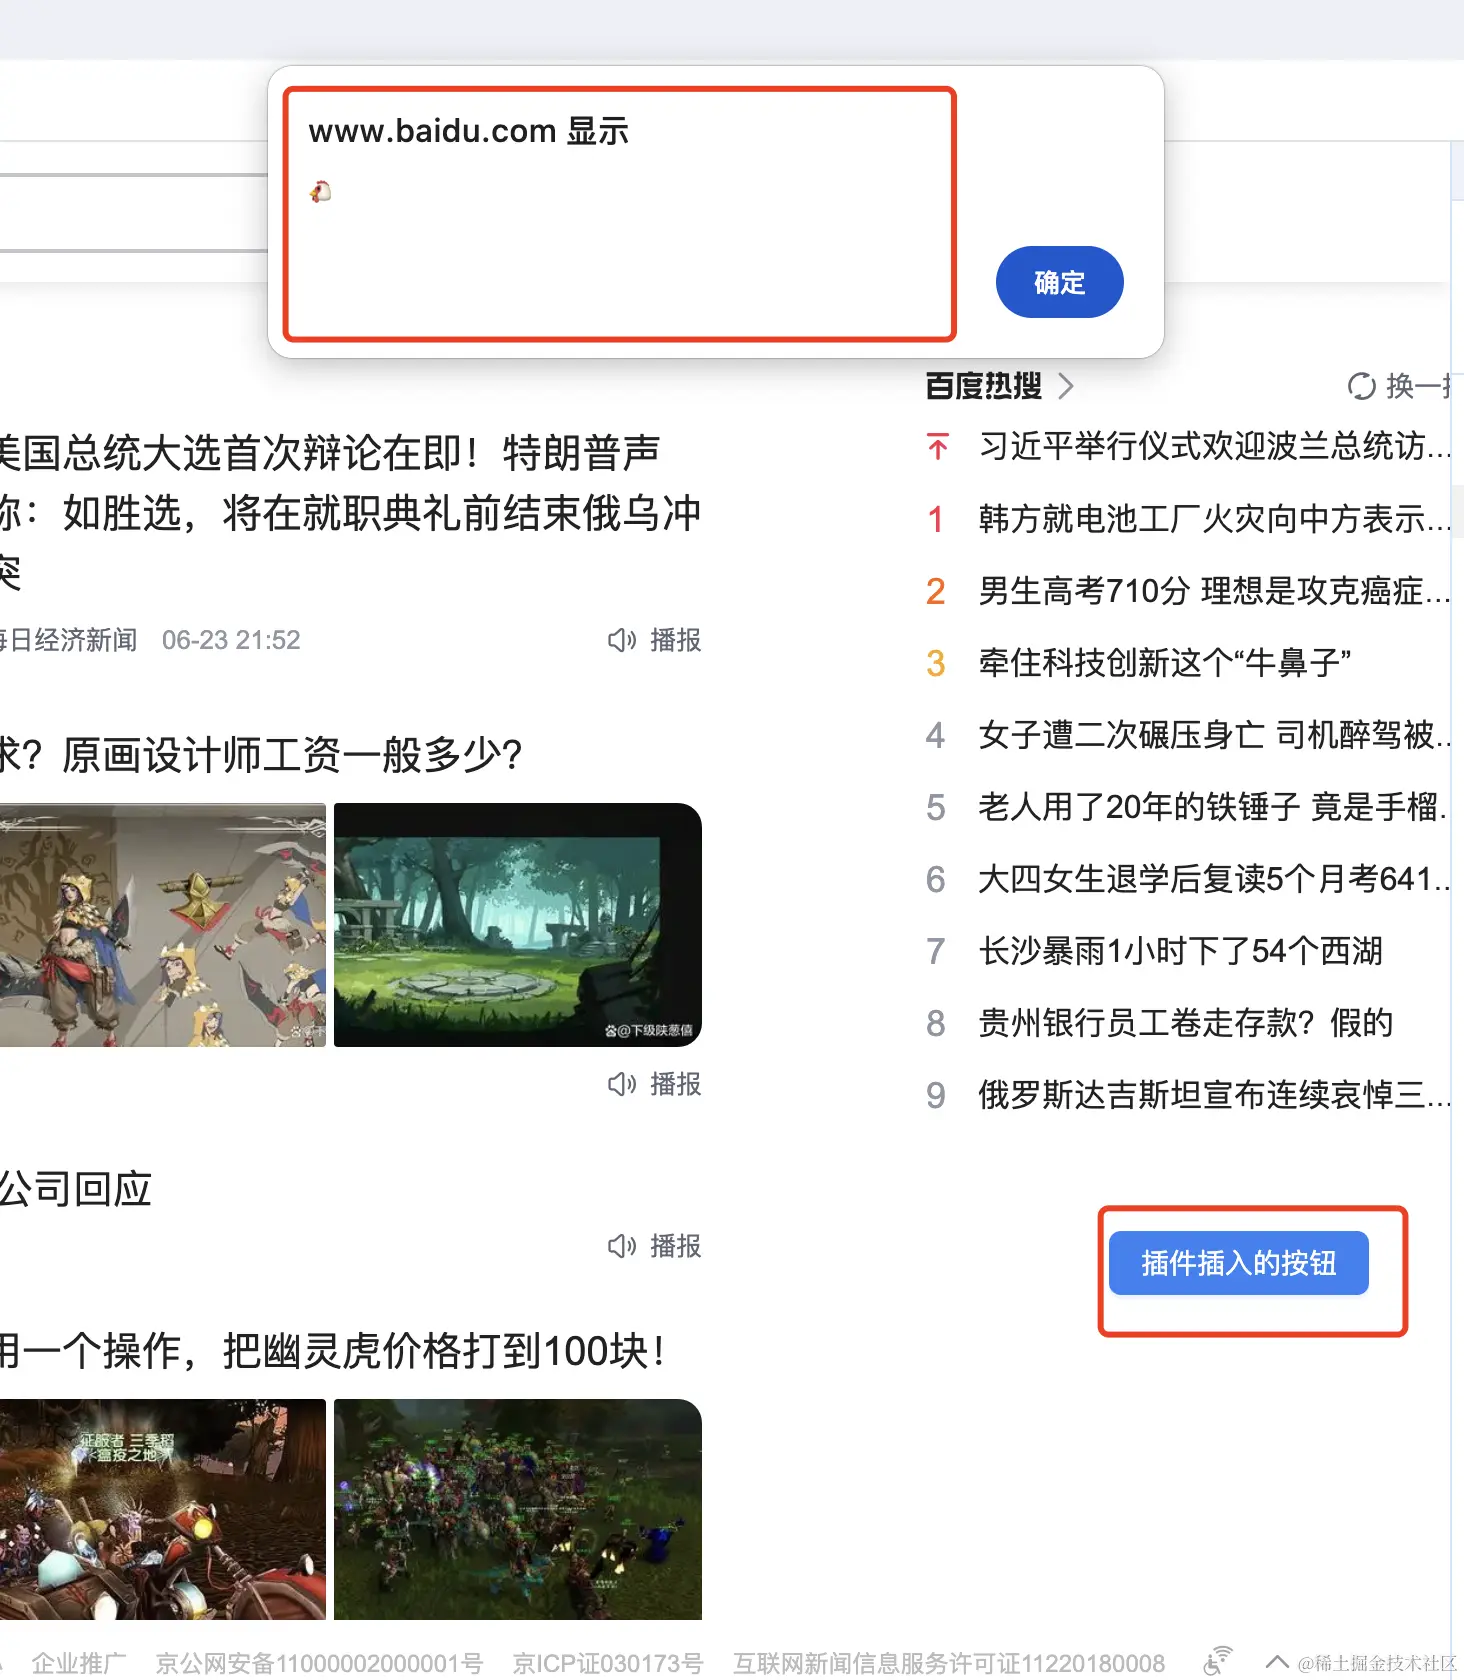Image resolution: width=1464 pixels, height=1680 pixels.
Task: Open the forest clearing painting thumbnail
Action: 518,925
